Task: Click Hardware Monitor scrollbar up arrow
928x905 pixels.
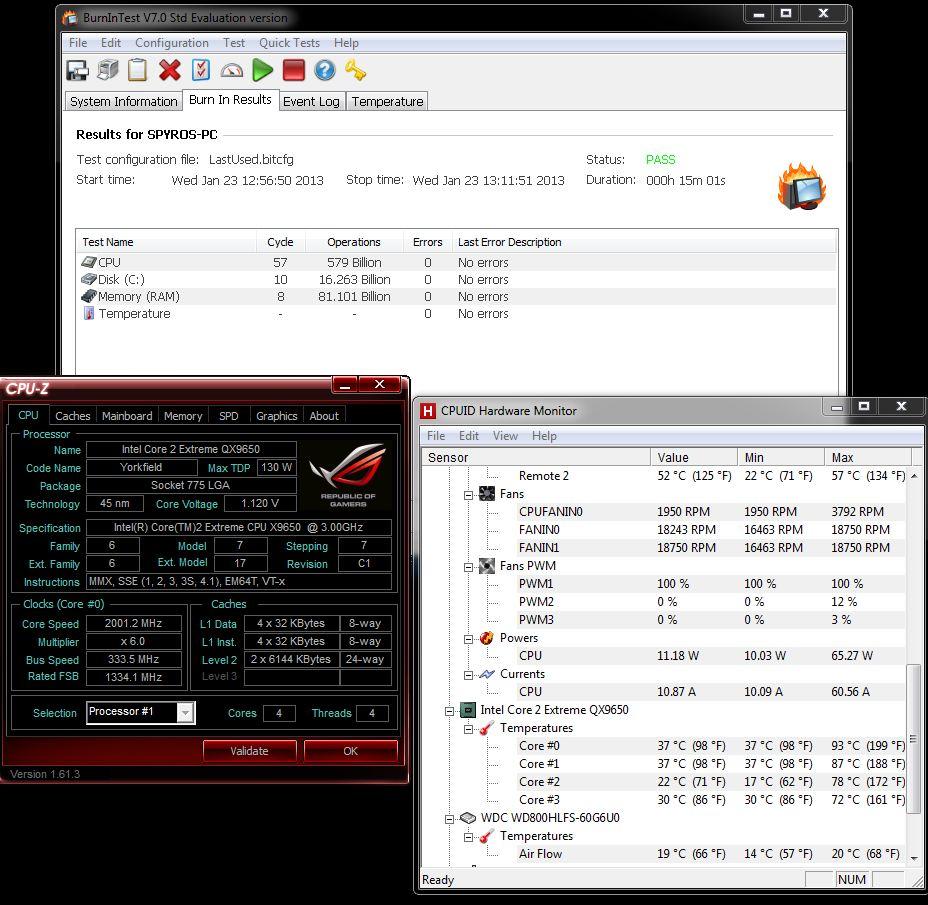Action: [914, 476]
